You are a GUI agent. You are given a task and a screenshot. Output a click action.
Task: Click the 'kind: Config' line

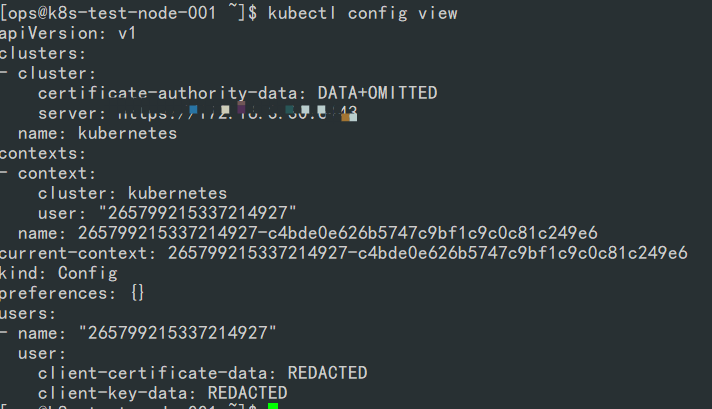pos(59,273)
